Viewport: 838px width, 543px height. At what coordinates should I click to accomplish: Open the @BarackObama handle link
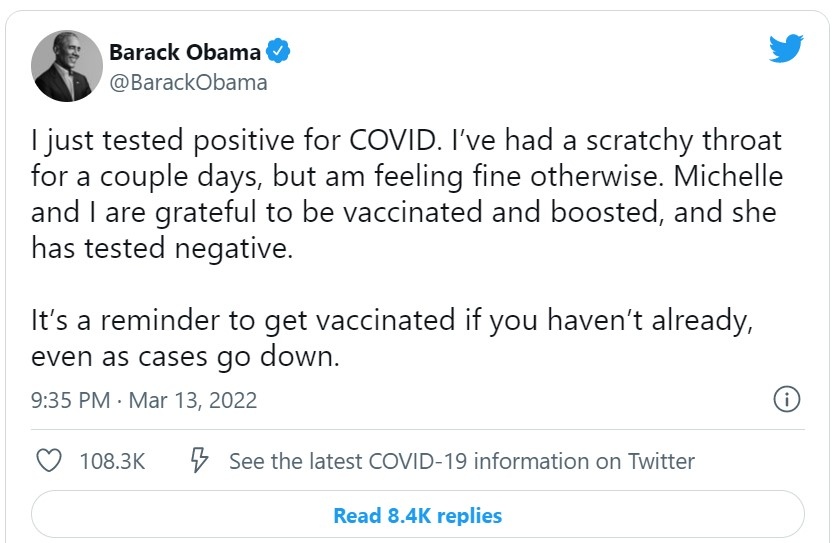click(188, 82)
